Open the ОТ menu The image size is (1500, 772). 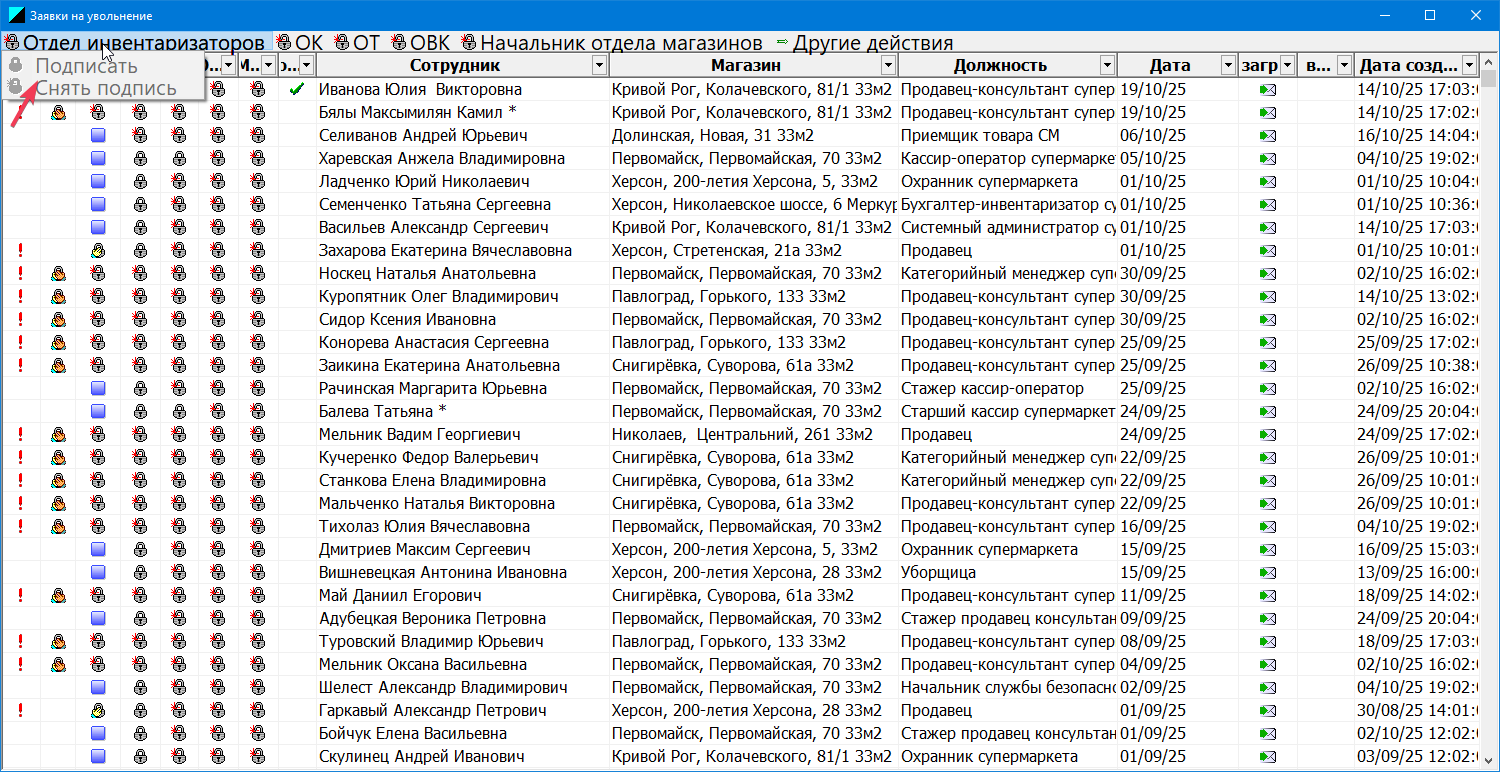point(358,43)
